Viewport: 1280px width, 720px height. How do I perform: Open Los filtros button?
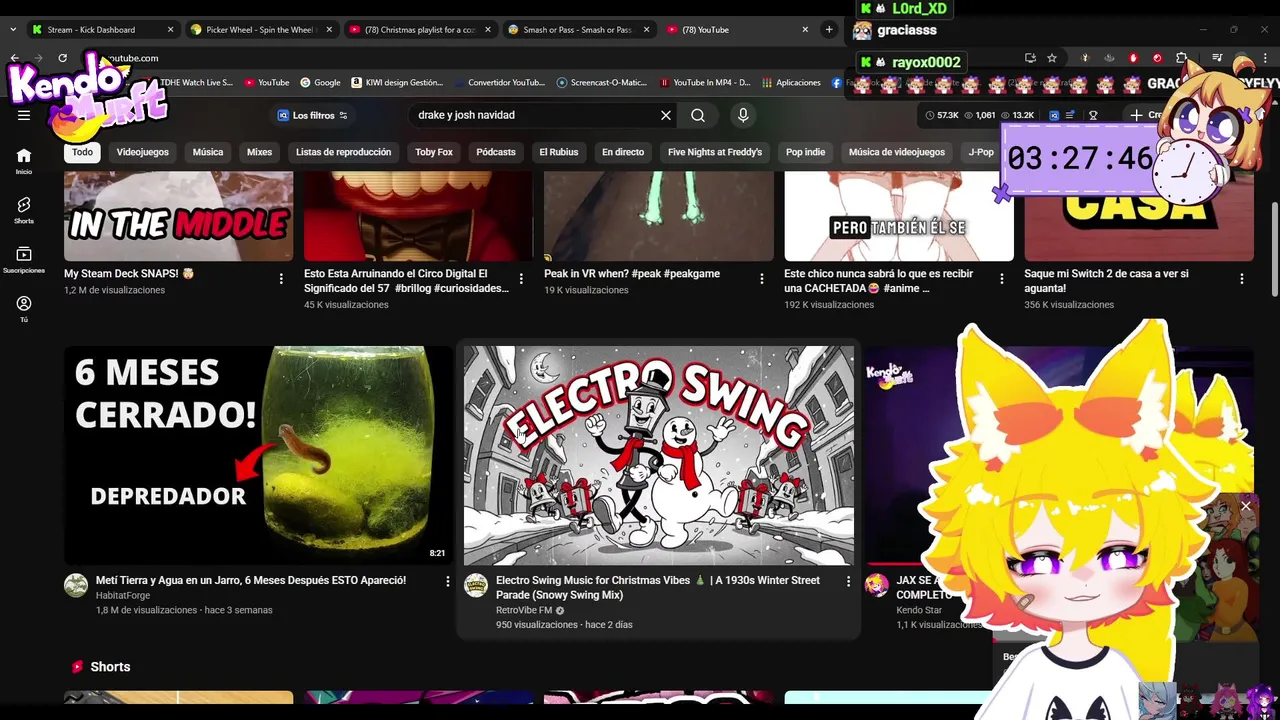coord(312,115)
